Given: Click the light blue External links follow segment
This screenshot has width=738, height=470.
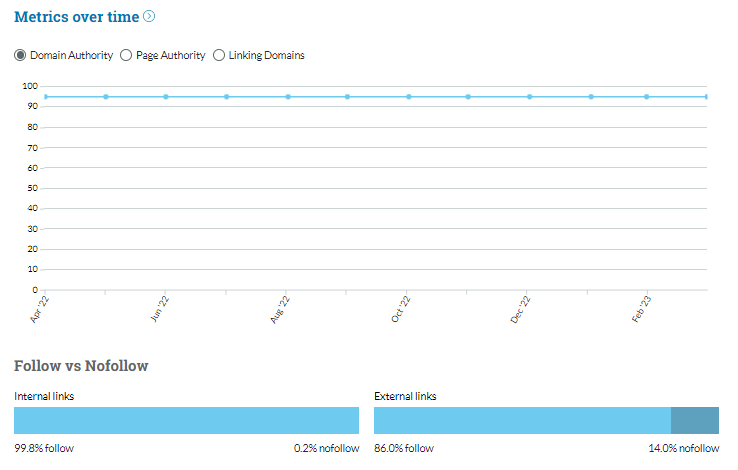Looking at the screenshot, I should click(522, 421).
